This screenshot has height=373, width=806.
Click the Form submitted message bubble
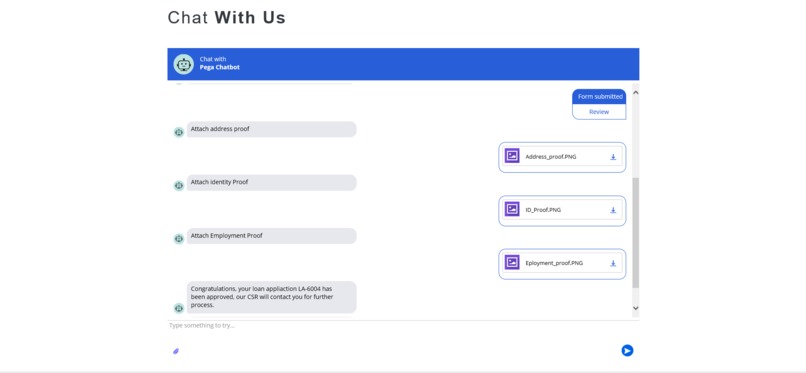(599, 97)
